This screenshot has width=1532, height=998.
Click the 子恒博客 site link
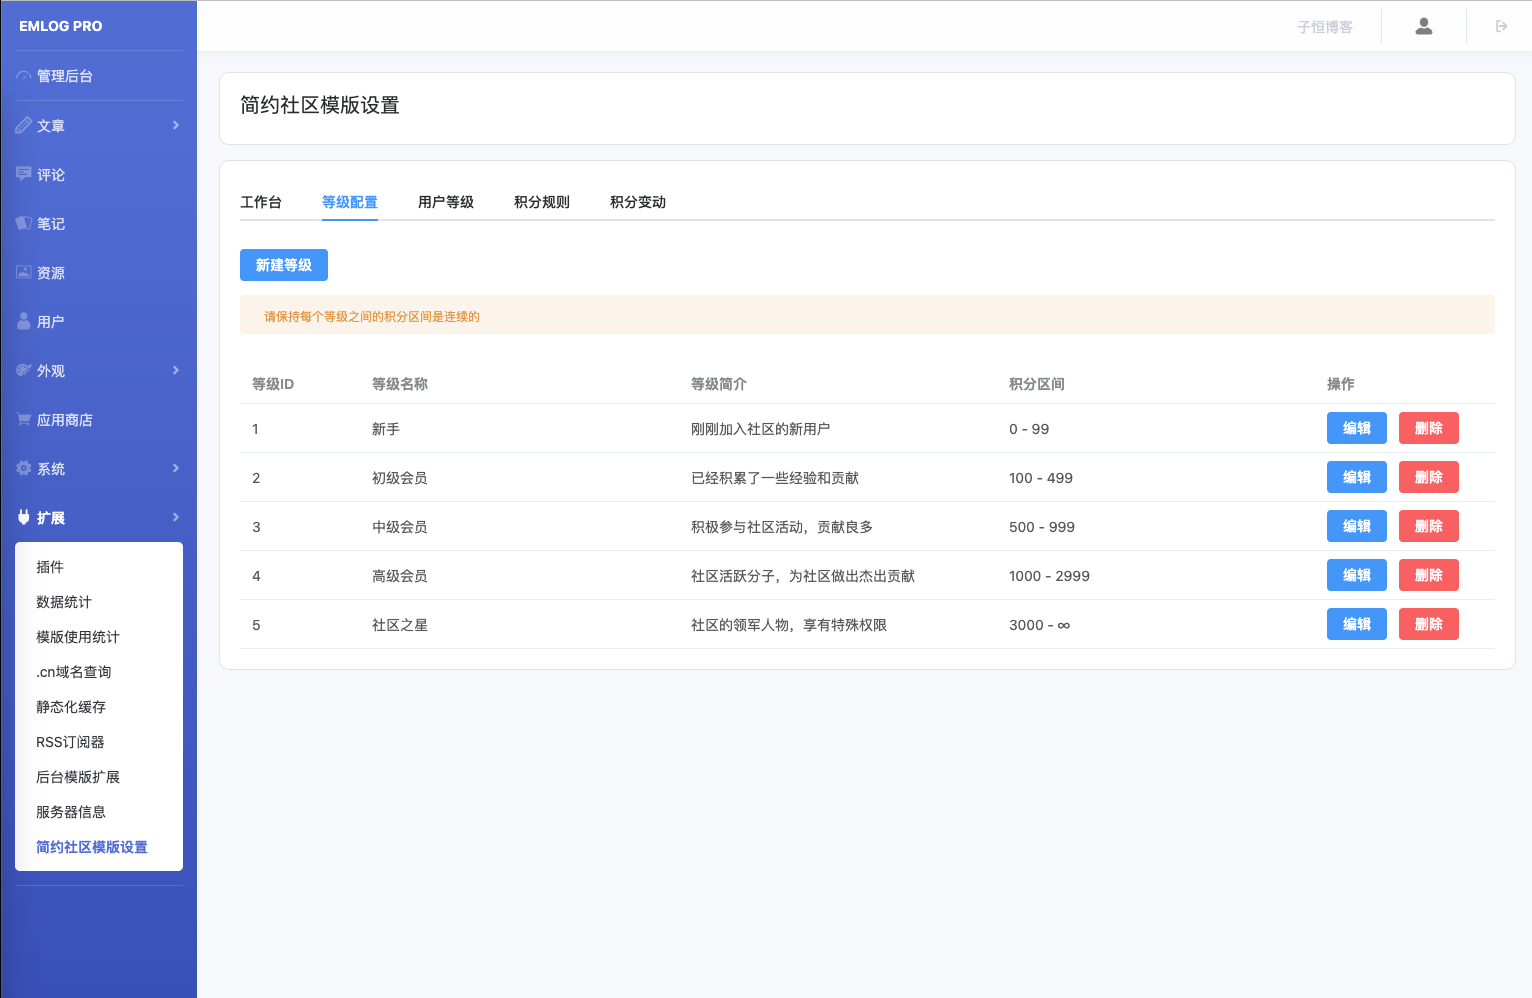tap(1325, 27)
